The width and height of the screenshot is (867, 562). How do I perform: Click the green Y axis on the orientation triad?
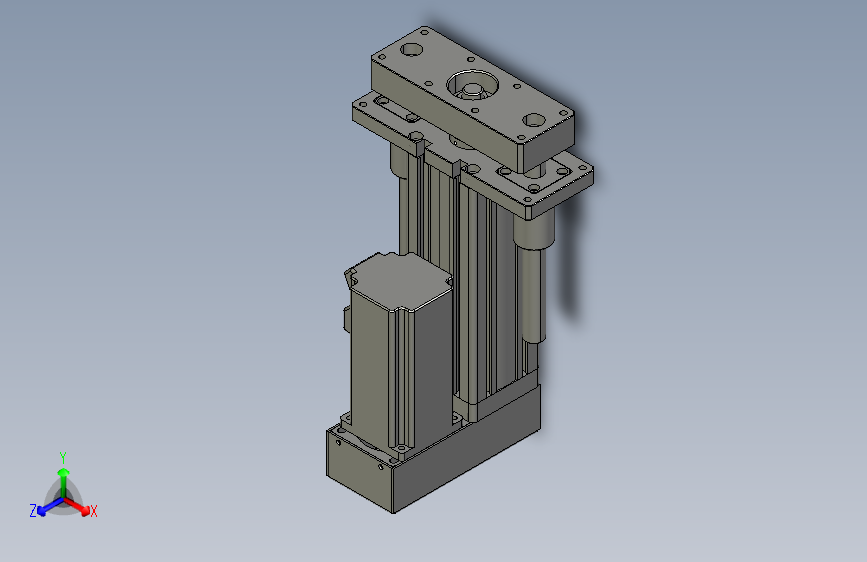(x=64, y=482)
